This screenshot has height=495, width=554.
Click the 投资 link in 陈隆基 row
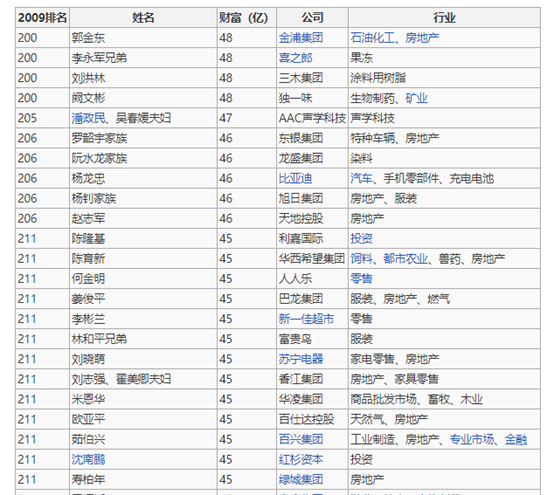click(361, 238)
